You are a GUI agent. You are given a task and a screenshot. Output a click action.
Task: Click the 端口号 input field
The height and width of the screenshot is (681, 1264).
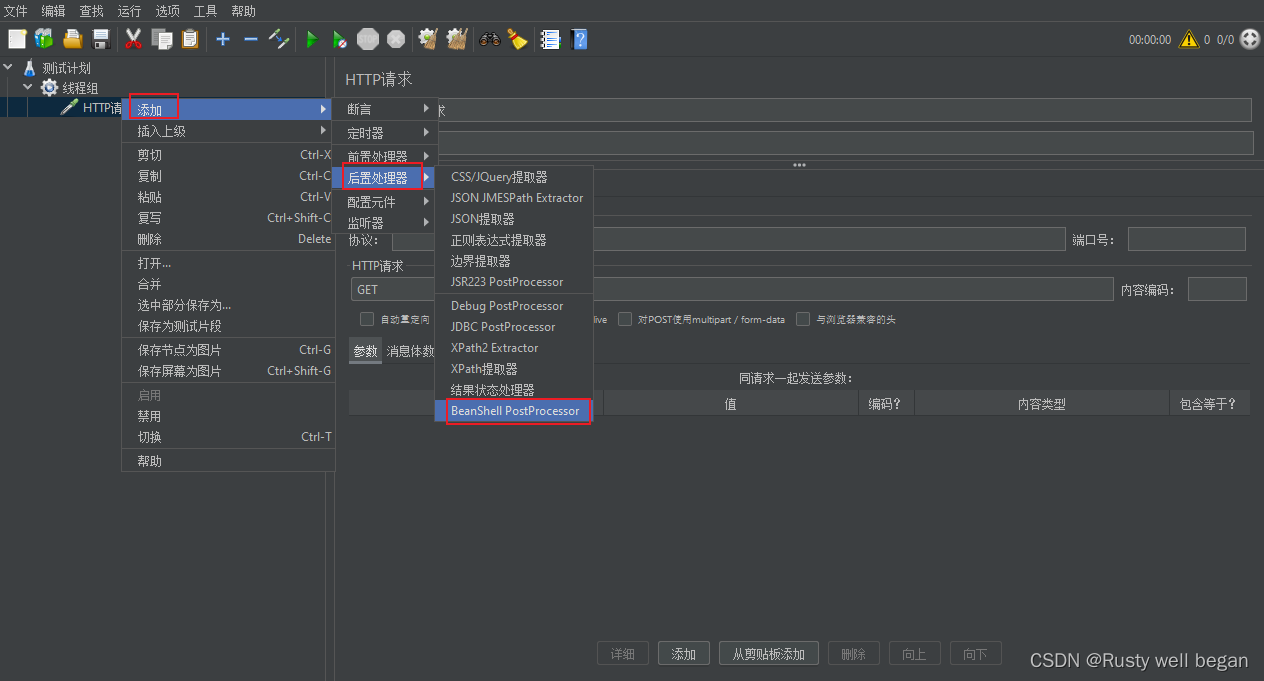click(x=1186, y=239)
